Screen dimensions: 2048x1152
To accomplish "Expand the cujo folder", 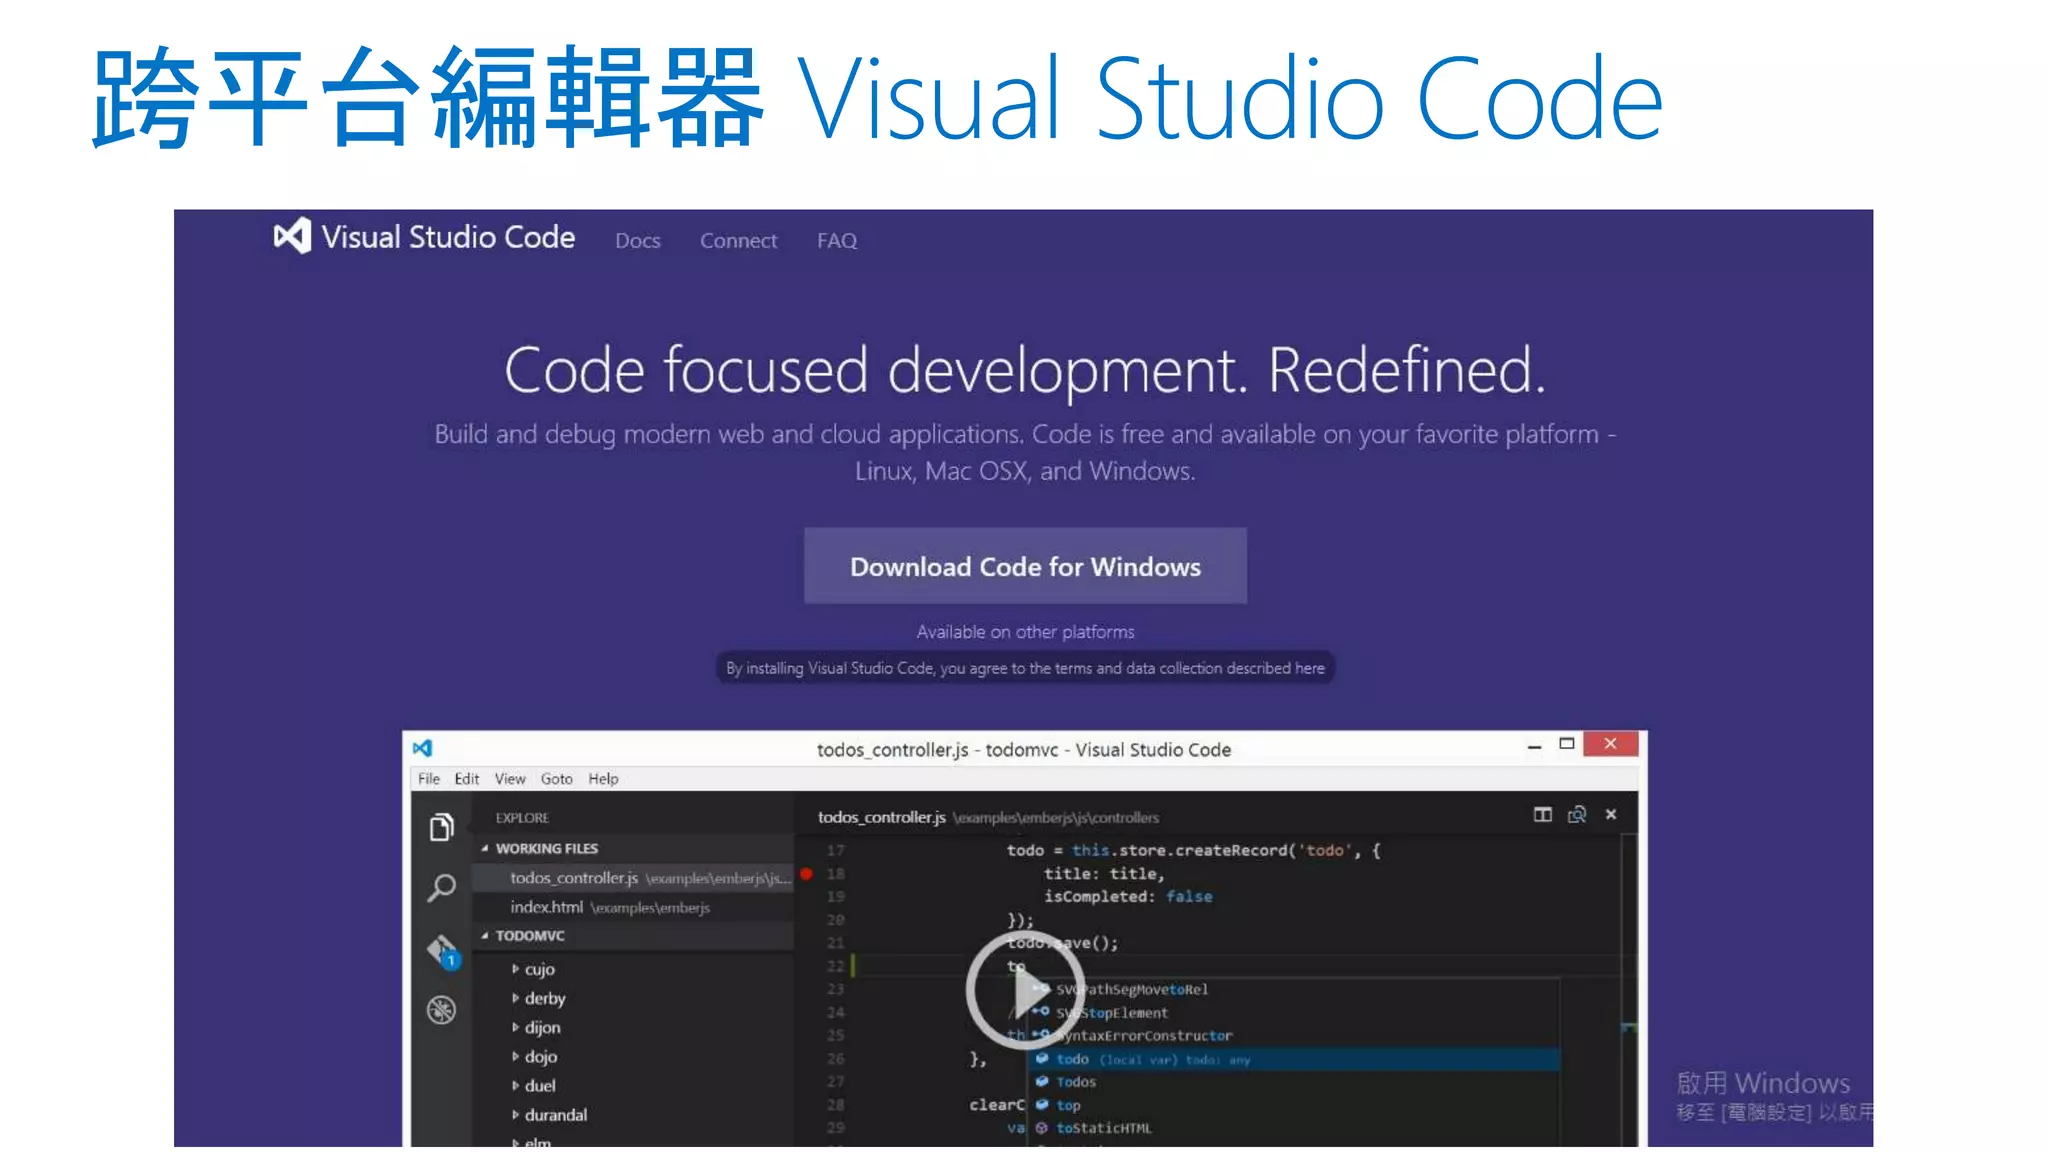I will 515,969.
